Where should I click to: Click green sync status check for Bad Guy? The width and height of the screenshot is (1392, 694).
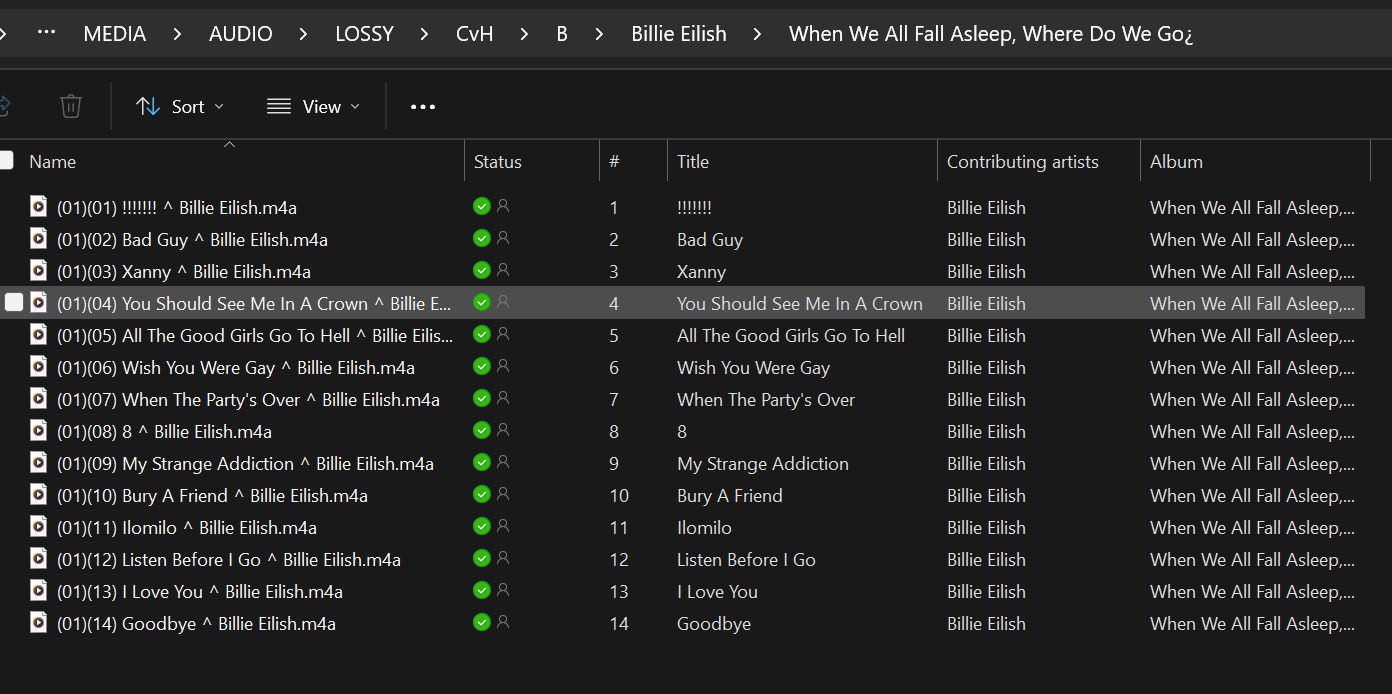pyautogui.click(x=482, y=238)
